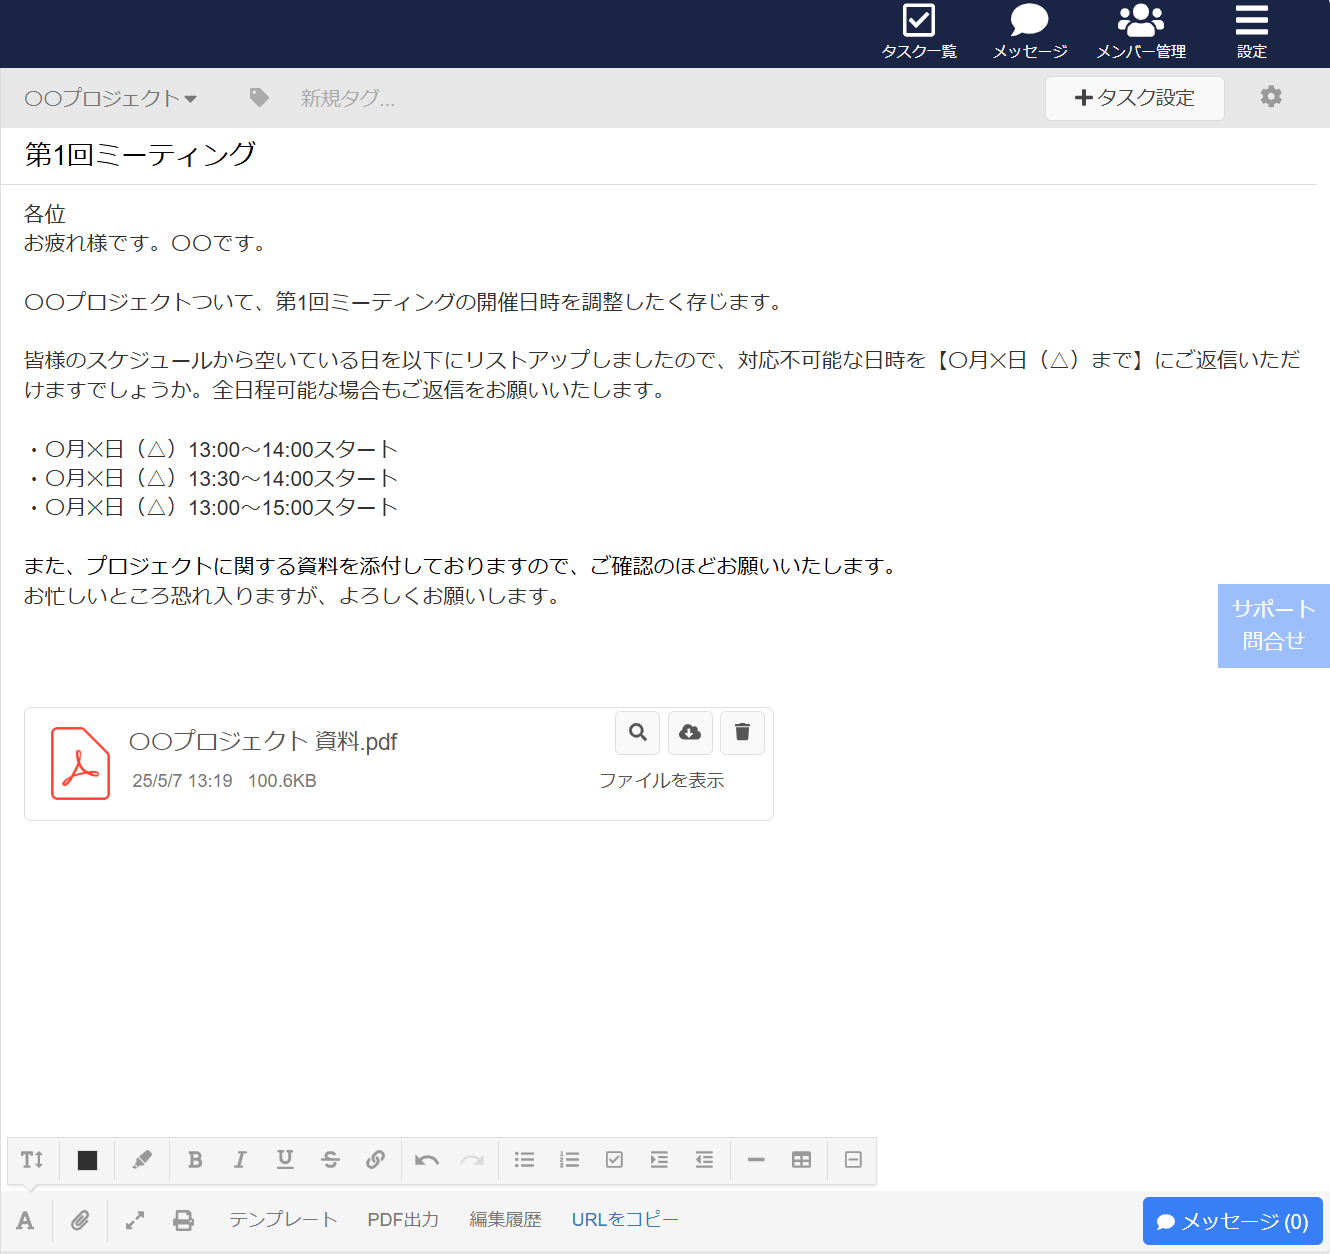Open the font size tool

32,1160
